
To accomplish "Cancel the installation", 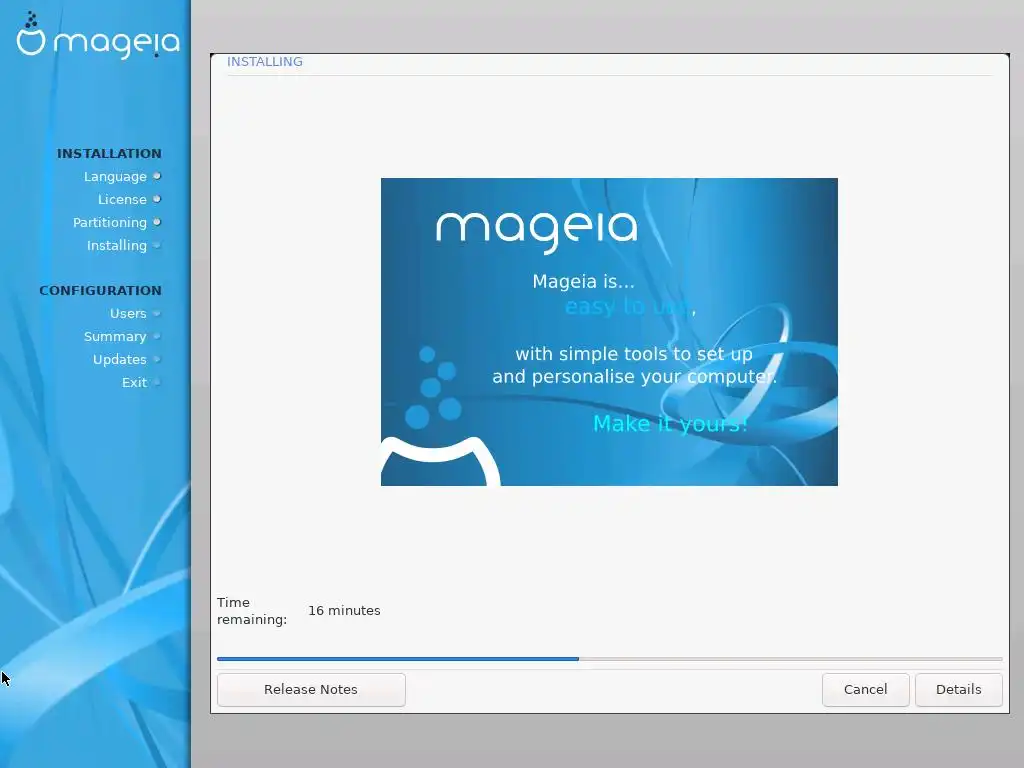I will (x=865, y=690).
